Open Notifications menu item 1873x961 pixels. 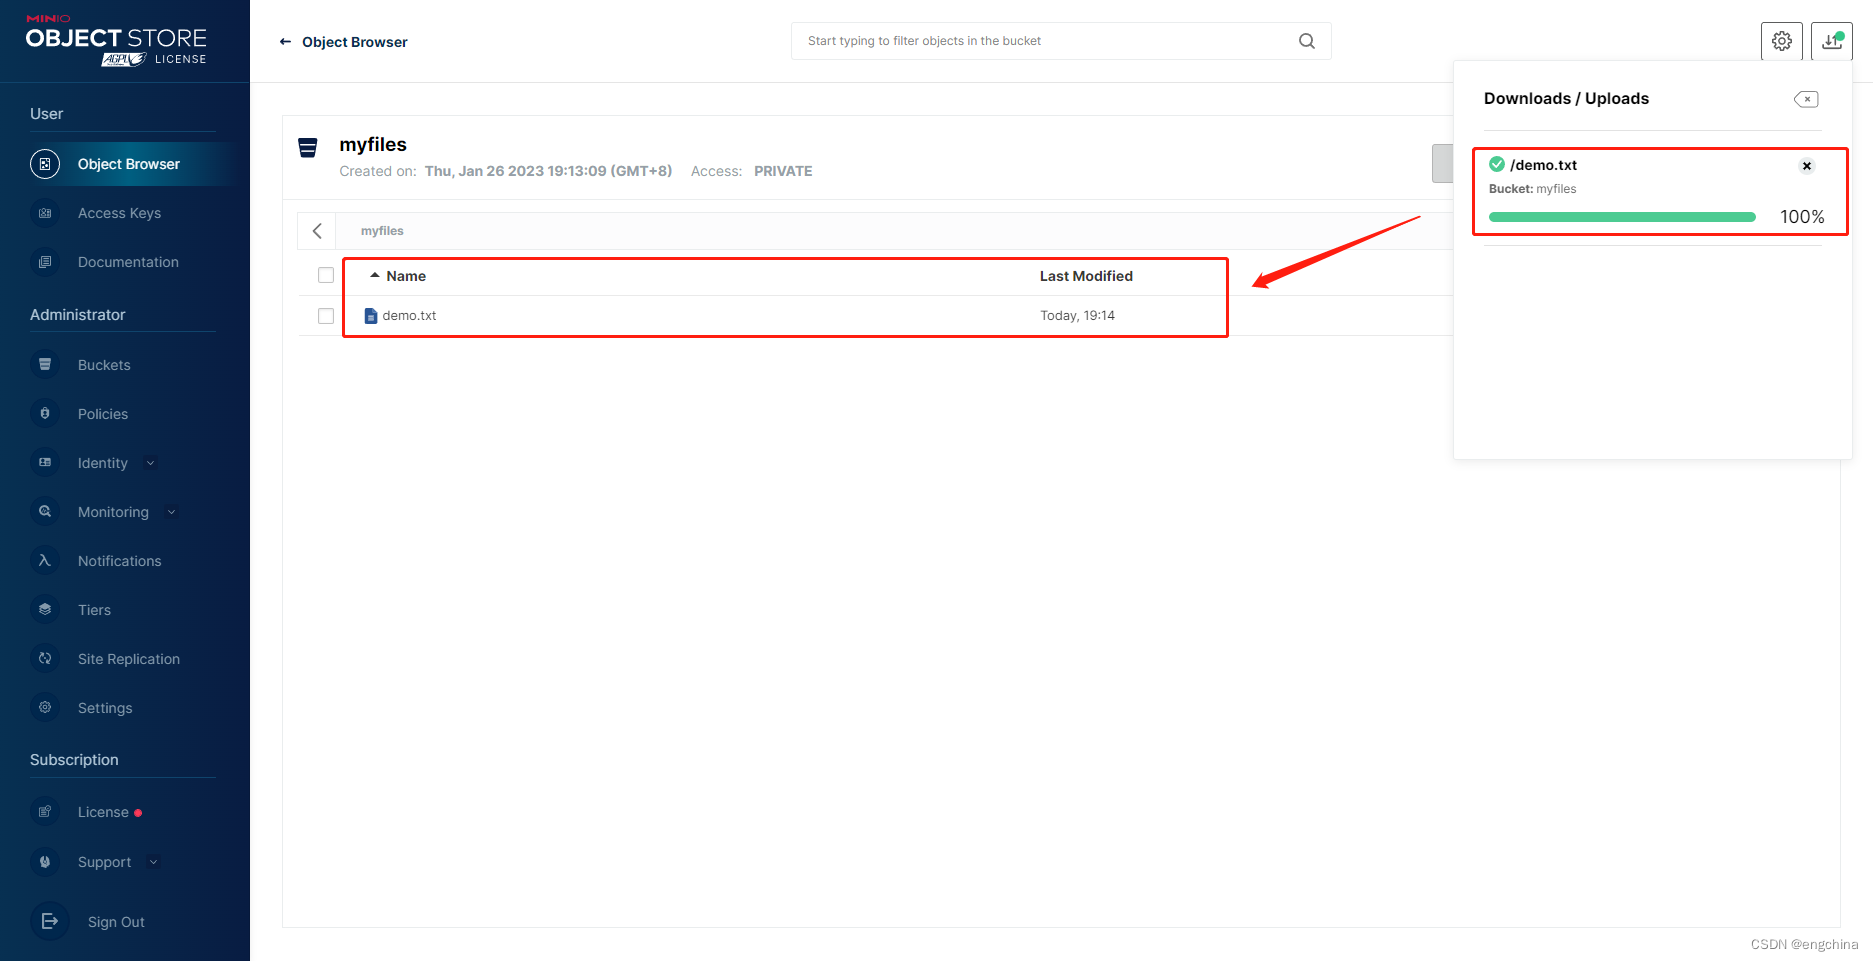(119, 561)
